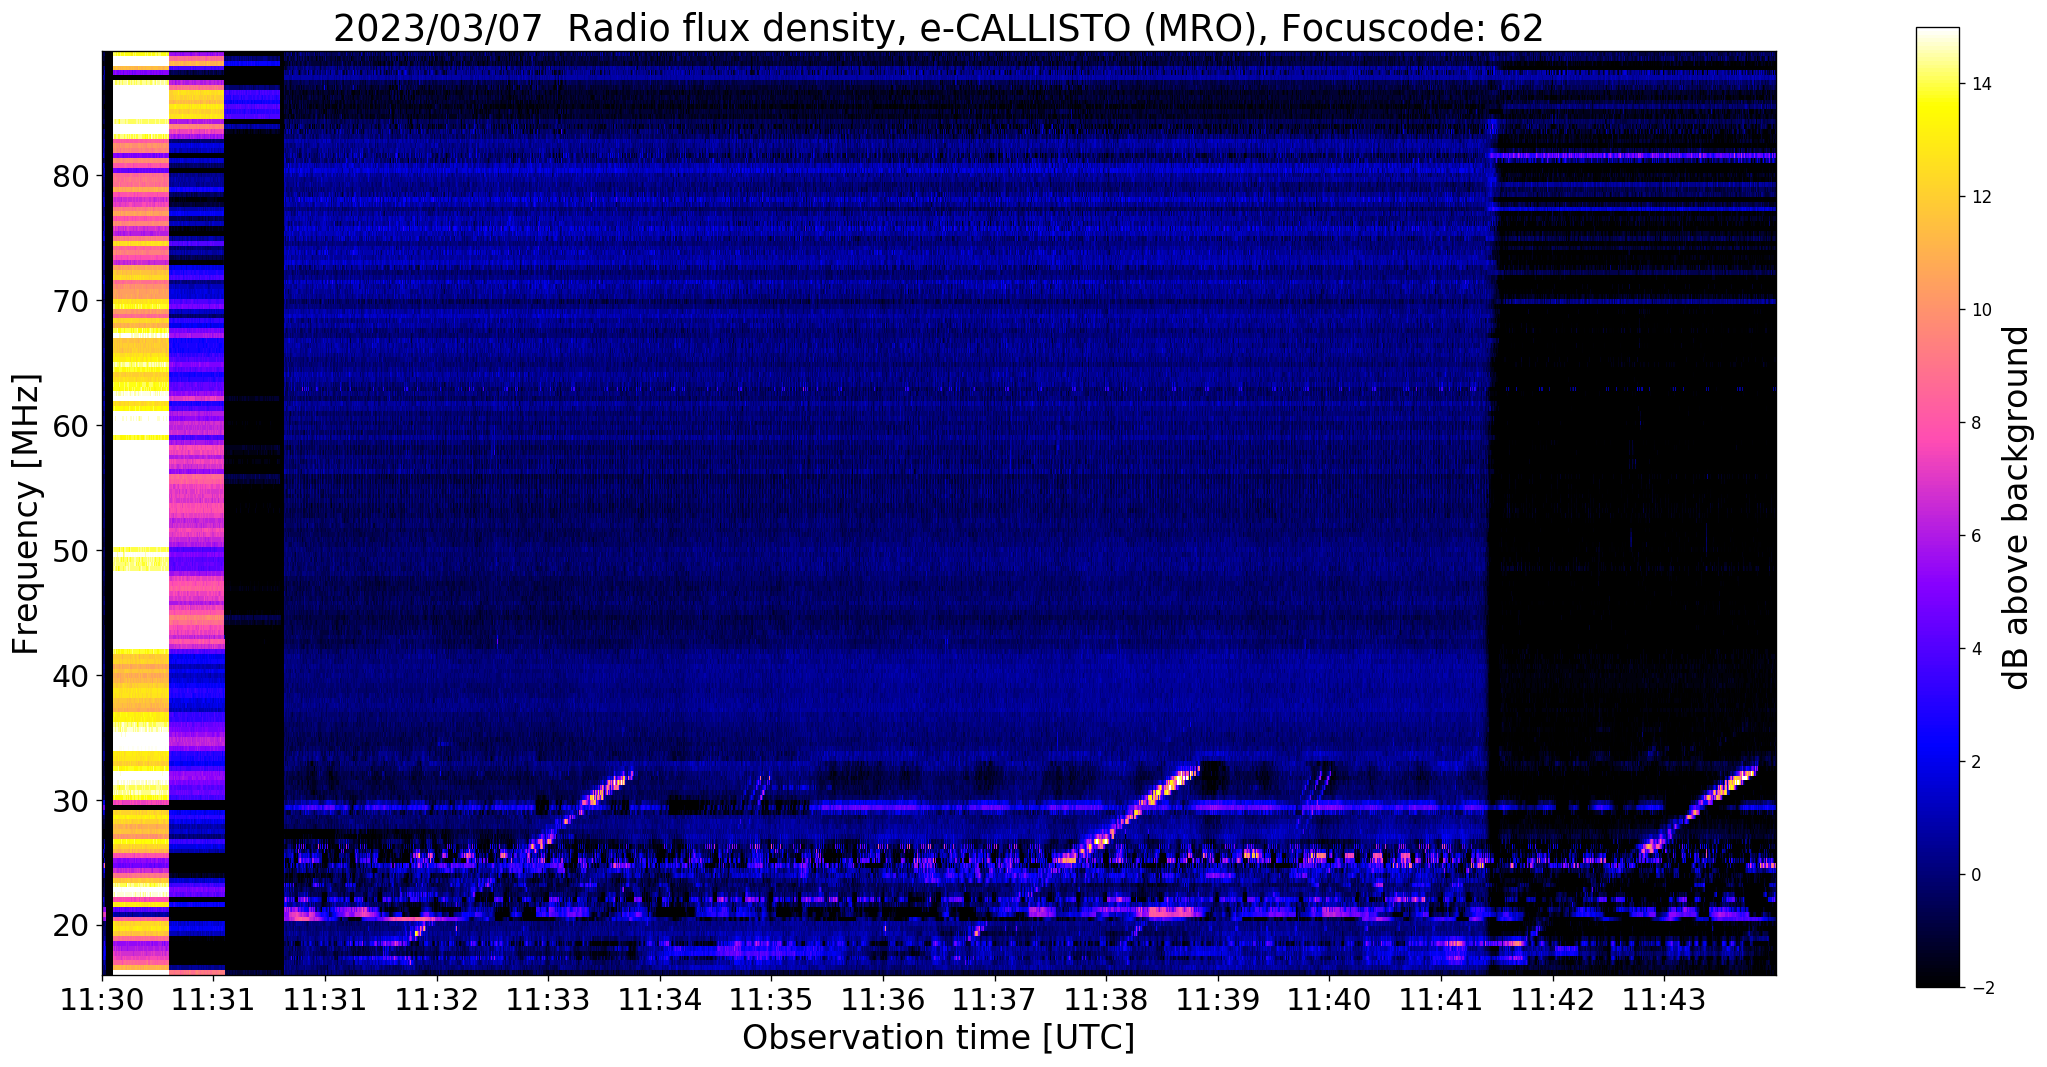Click the 11:43 time tick label
2047x1067 pixels.
(1664, 1000)
